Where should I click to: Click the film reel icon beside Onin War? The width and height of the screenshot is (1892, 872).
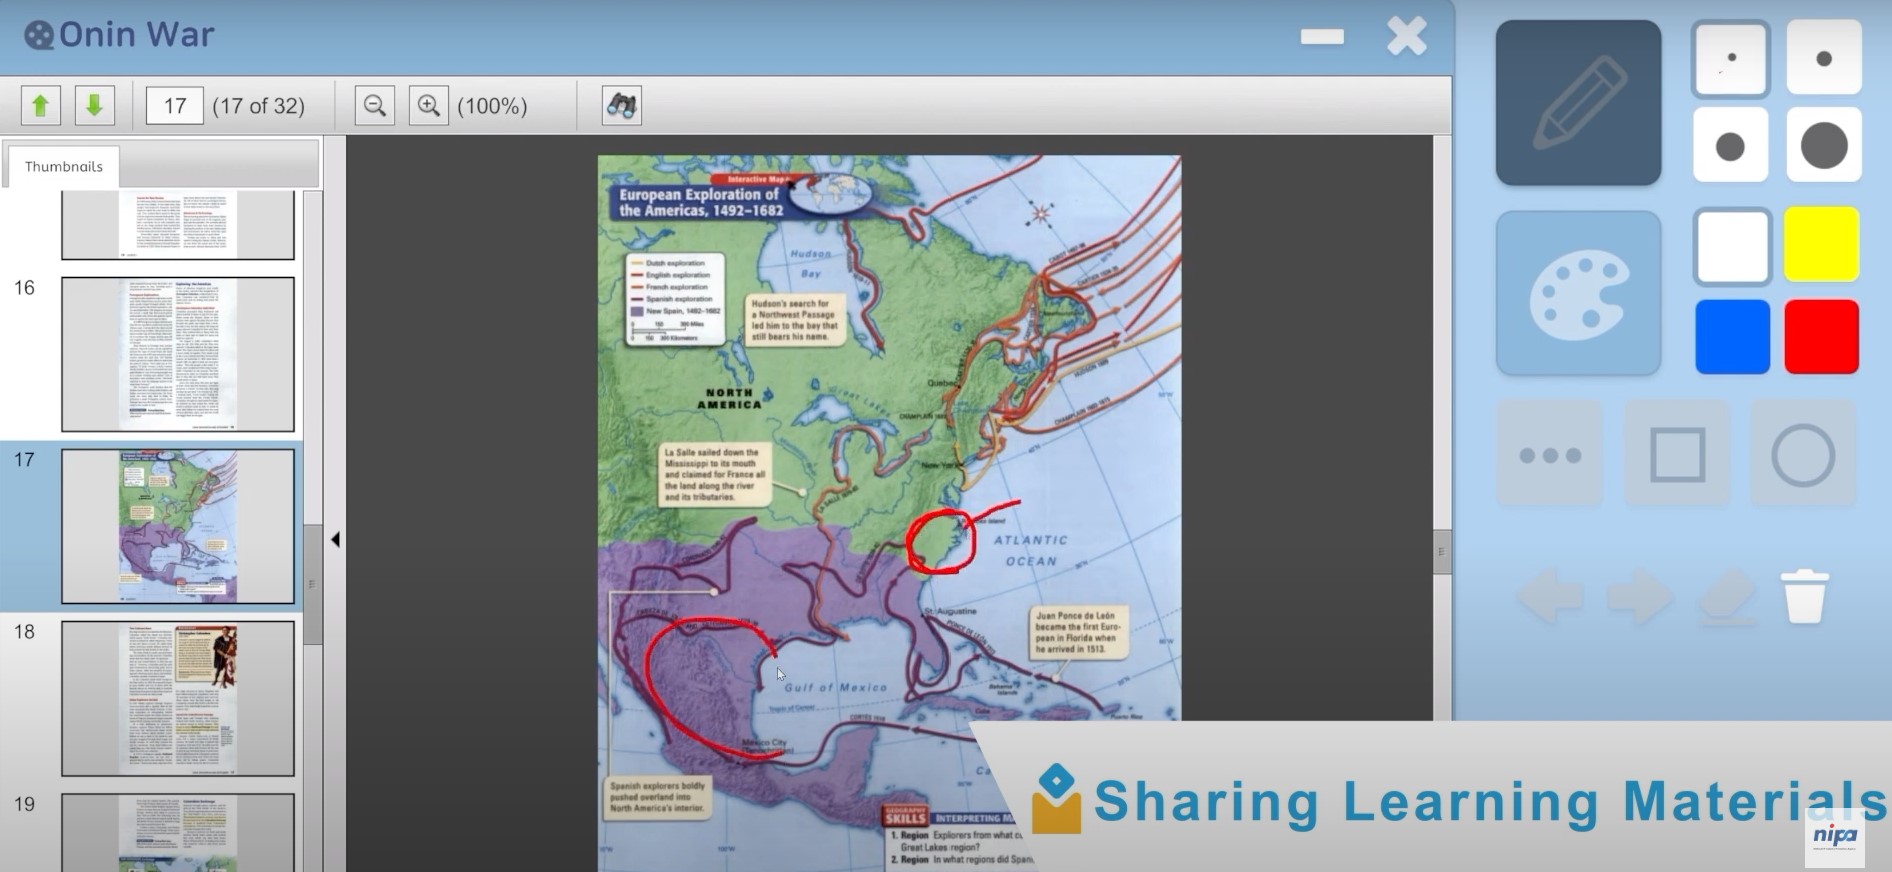coord(38,36)
